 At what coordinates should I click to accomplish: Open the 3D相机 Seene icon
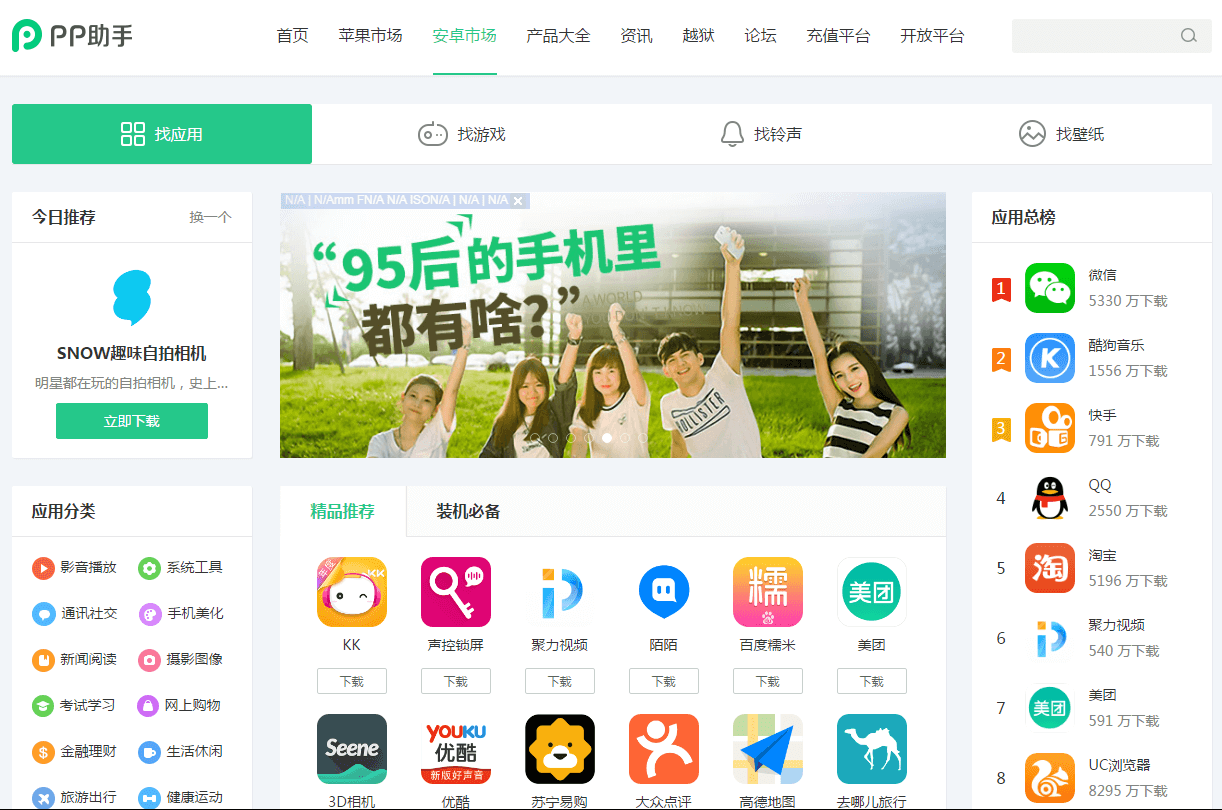[x=352, y=749]
